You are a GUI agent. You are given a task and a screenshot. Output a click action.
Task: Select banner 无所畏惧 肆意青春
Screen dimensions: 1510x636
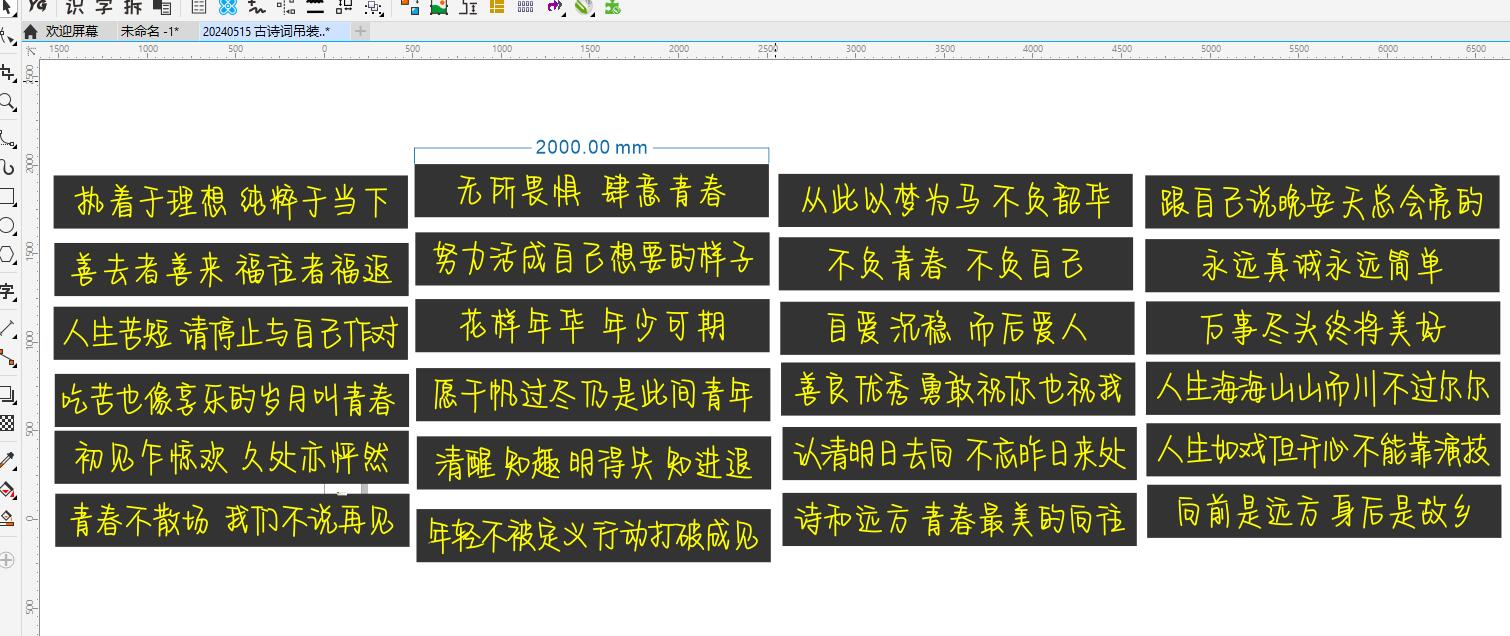(592, 190)
